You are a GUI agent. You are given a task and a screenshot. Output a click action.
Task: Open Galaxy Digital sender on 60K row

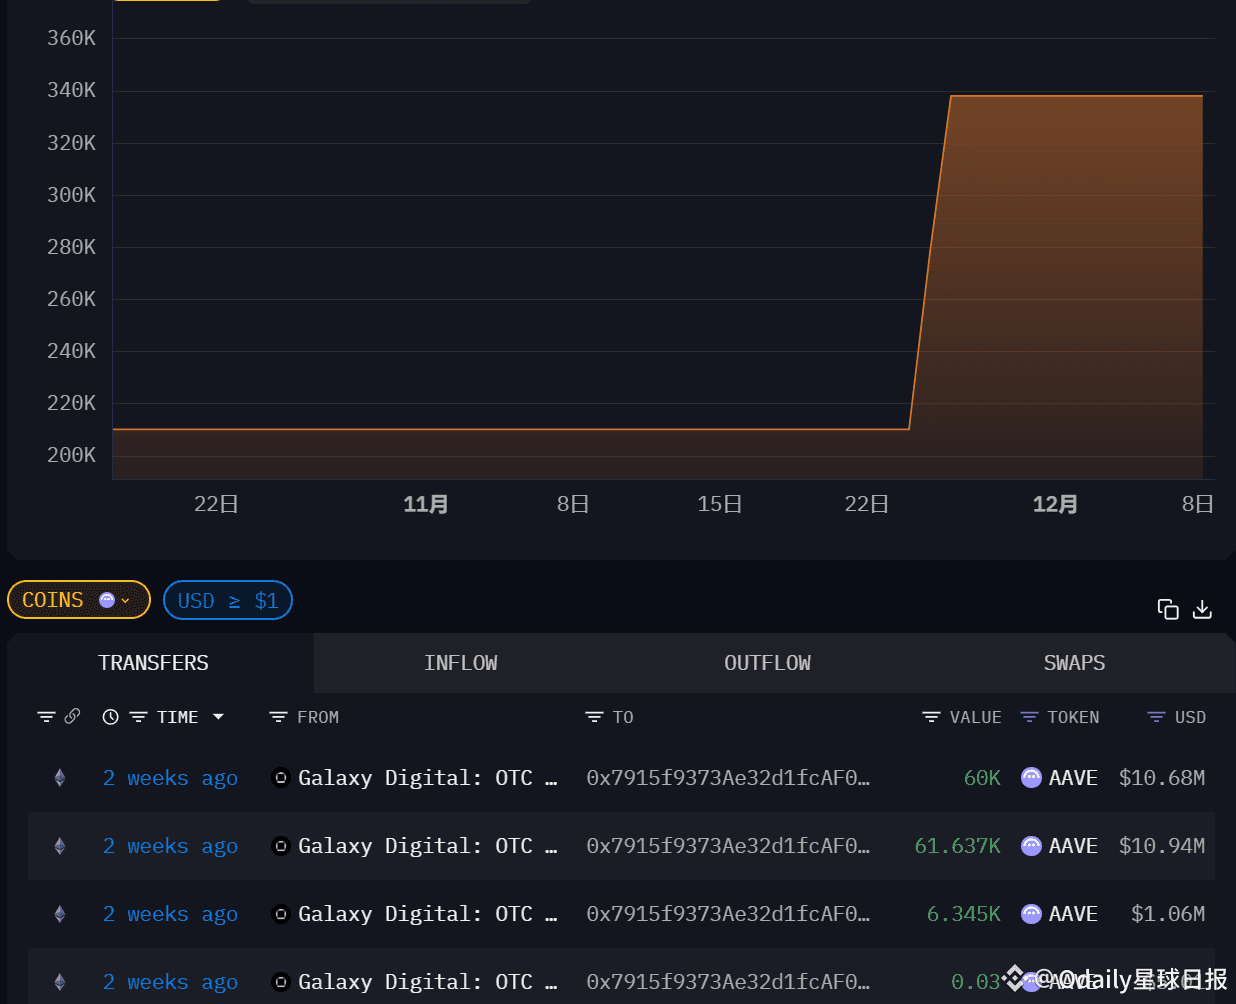pyautogui.click(x=415, y=778)
